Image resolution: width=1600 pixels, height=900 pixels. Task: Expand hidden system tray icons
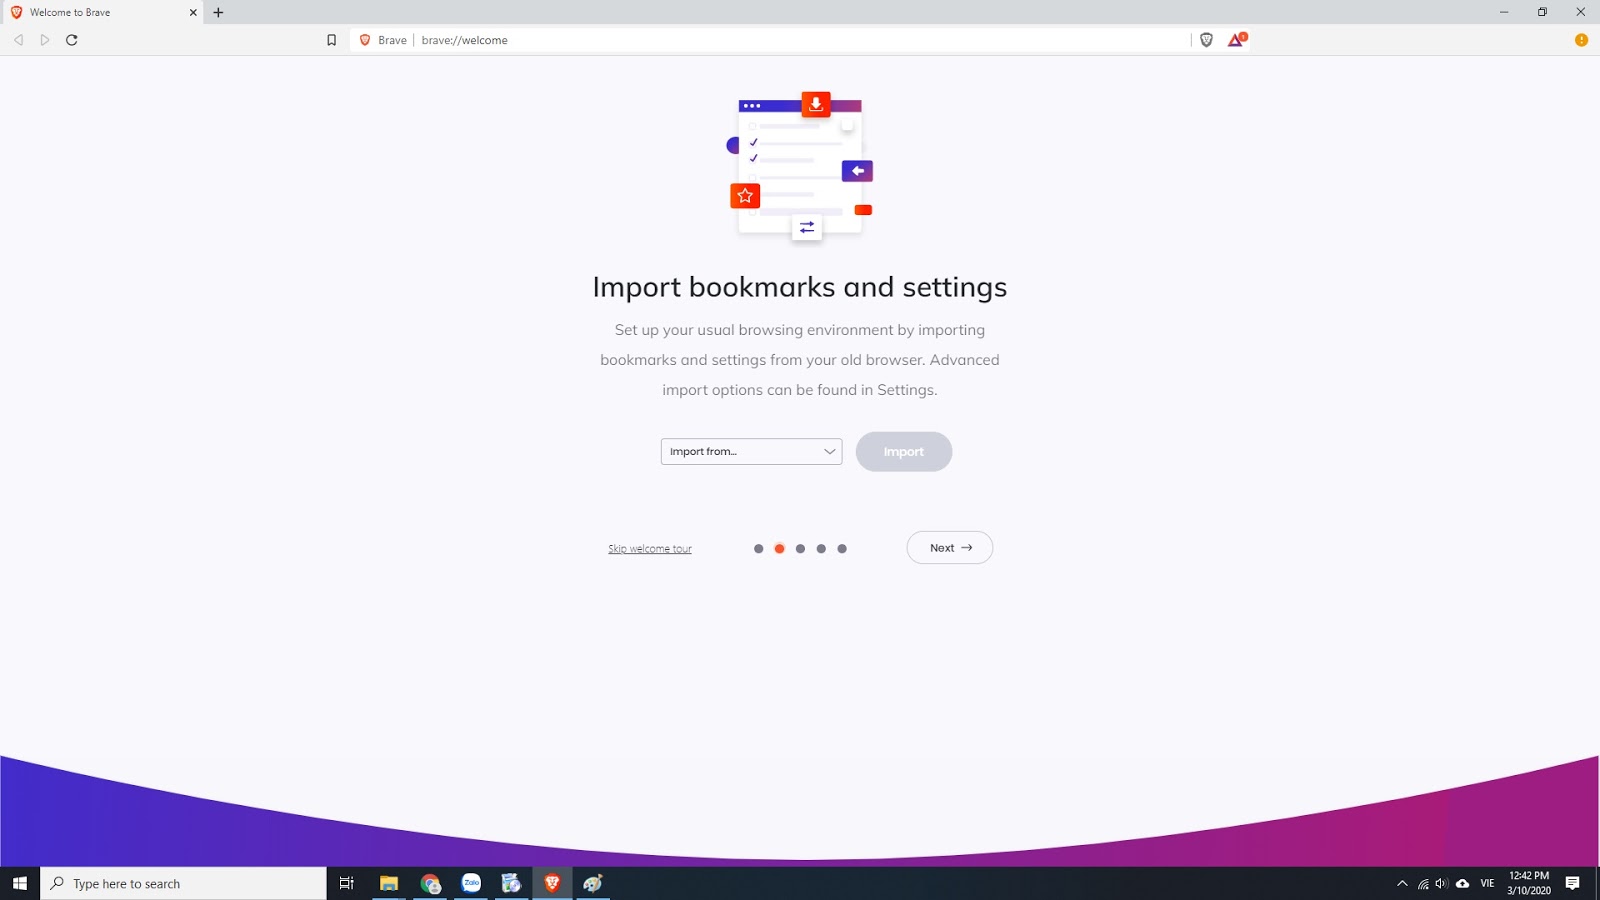tap(1402, 883)
